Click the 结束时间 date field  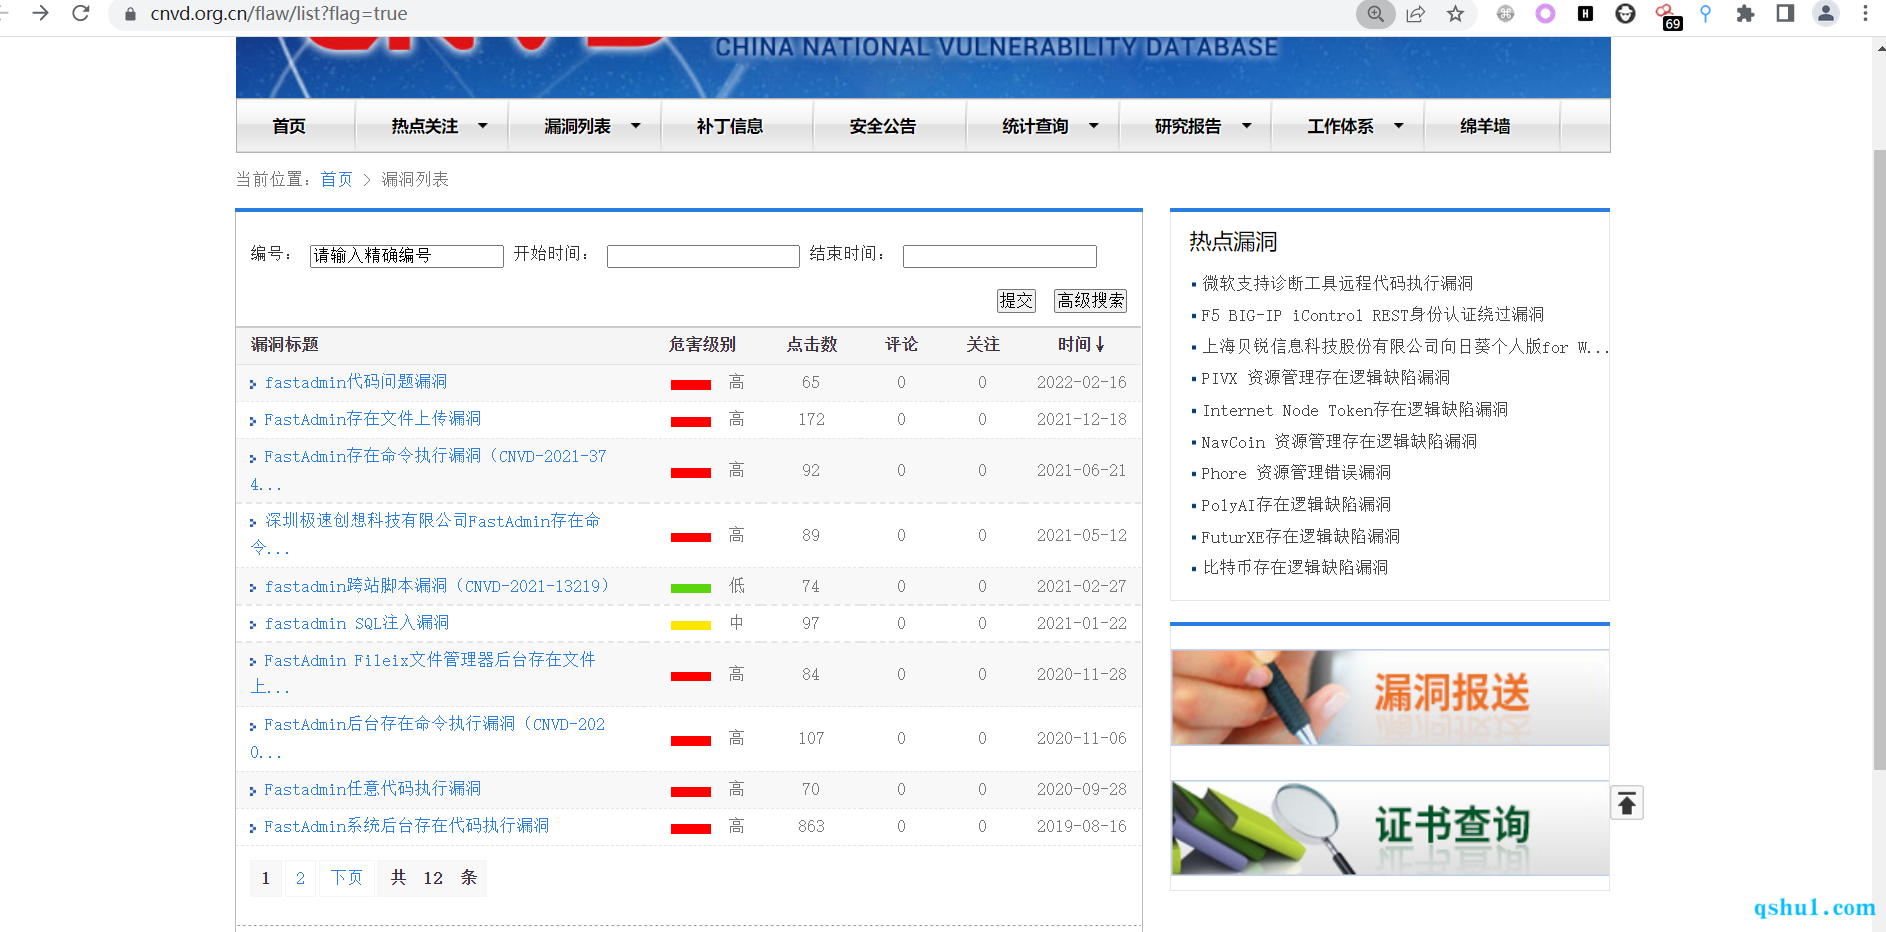pyautogui.click(x=1000, y=256)
